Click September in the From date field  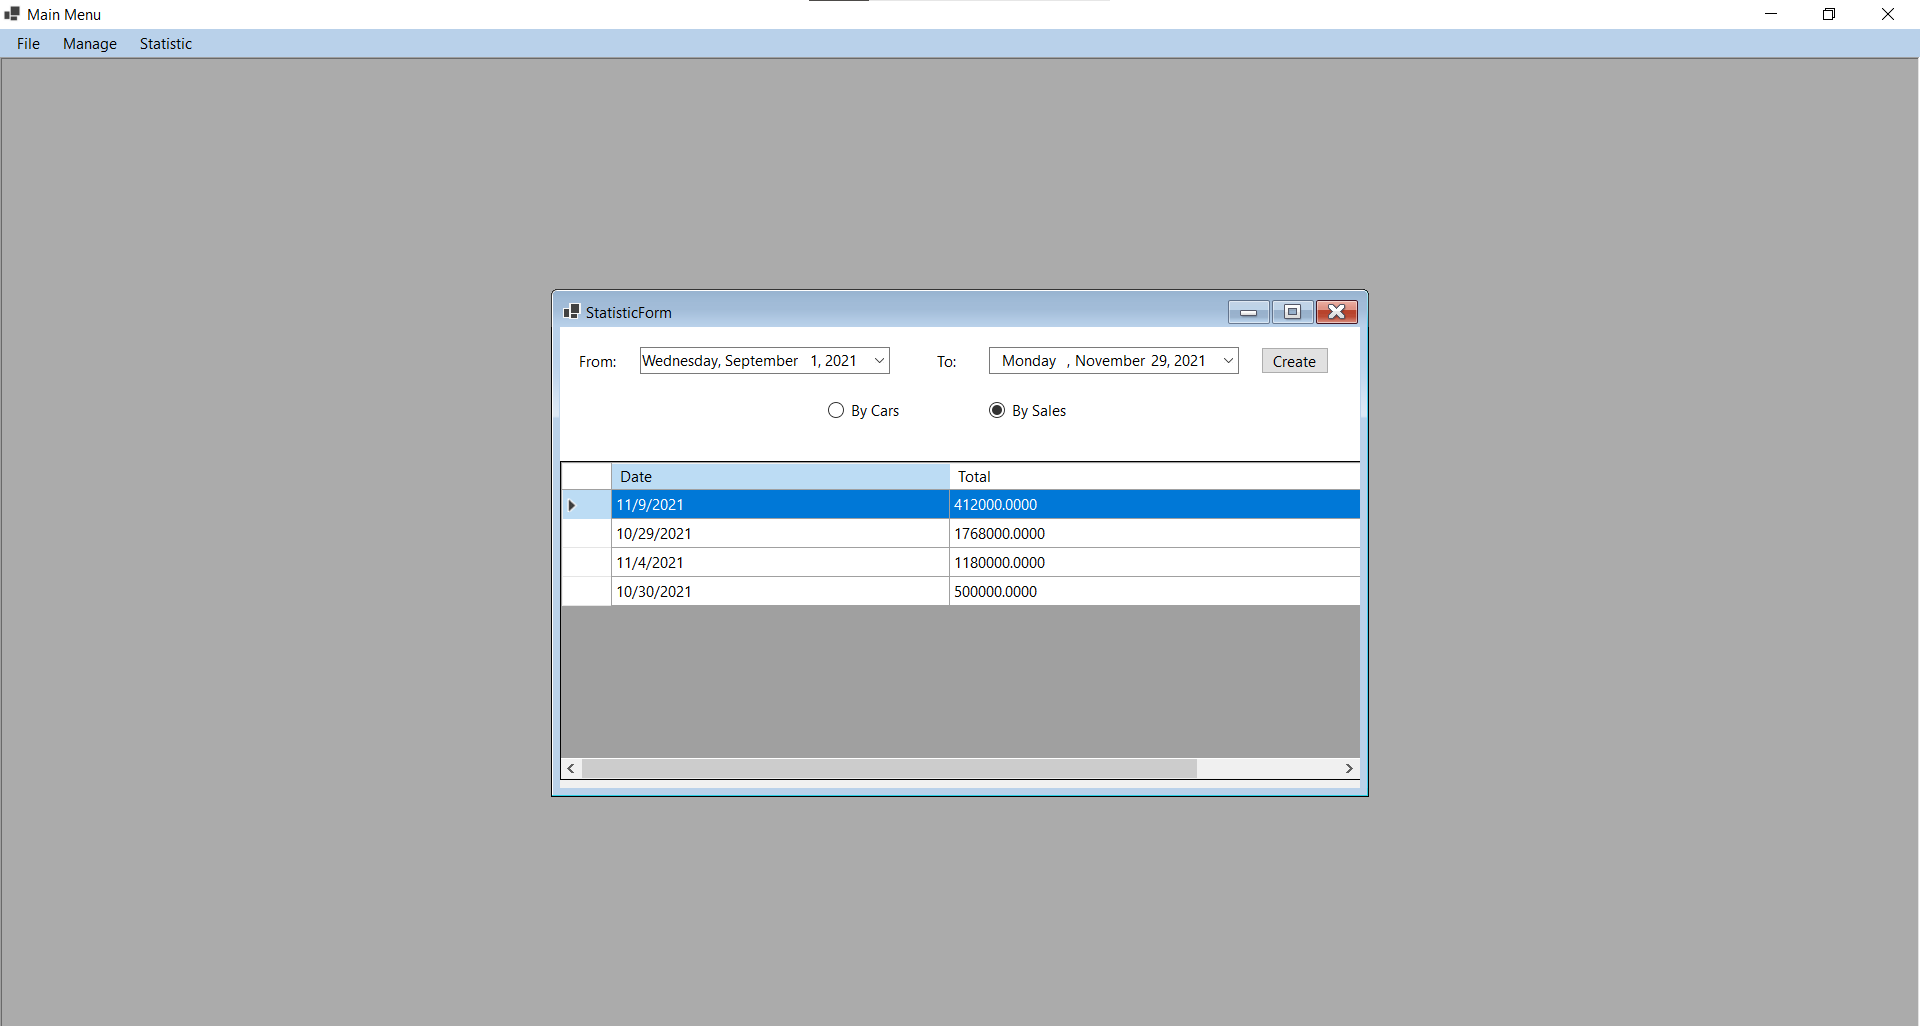tap(761, 361)
